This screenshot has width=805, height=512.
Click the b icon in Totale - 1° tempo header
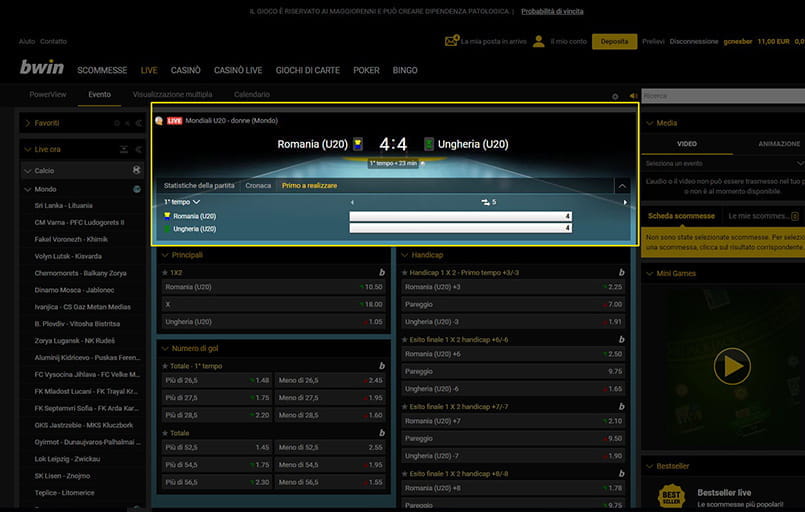click(x=381, y=366)
